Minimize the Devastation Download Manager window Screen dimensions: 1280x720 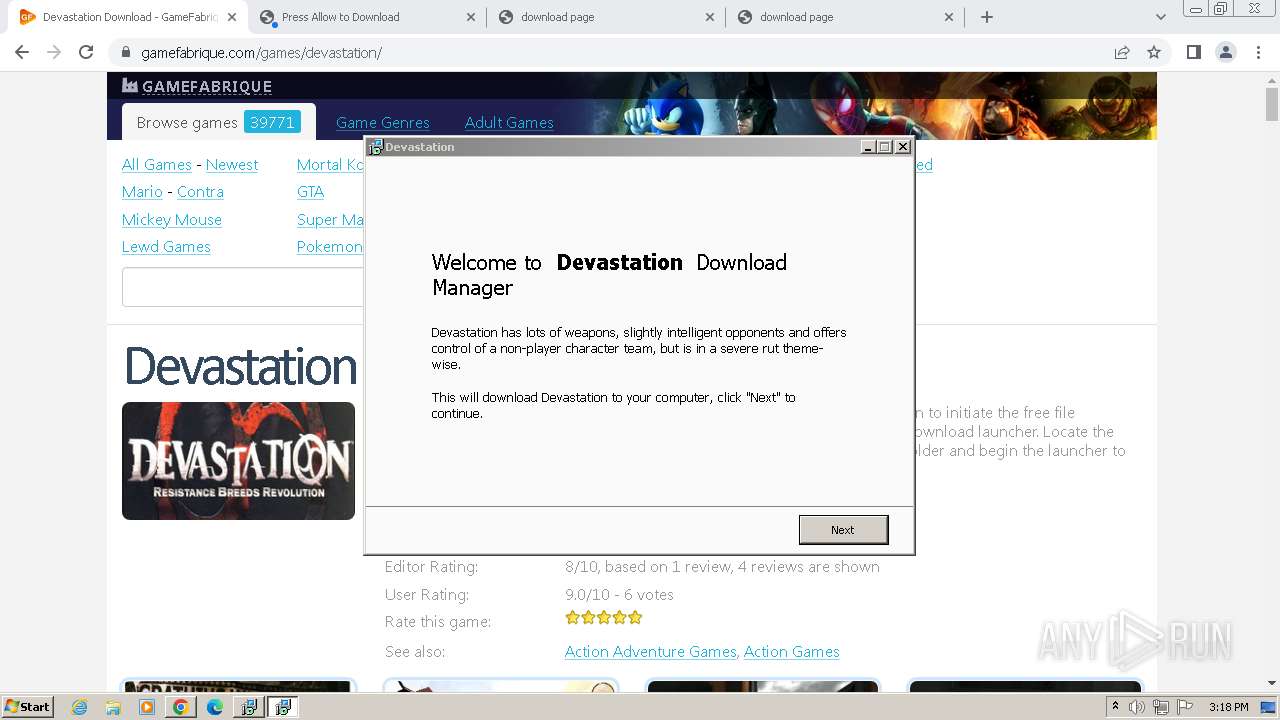(x=868, y=147)
